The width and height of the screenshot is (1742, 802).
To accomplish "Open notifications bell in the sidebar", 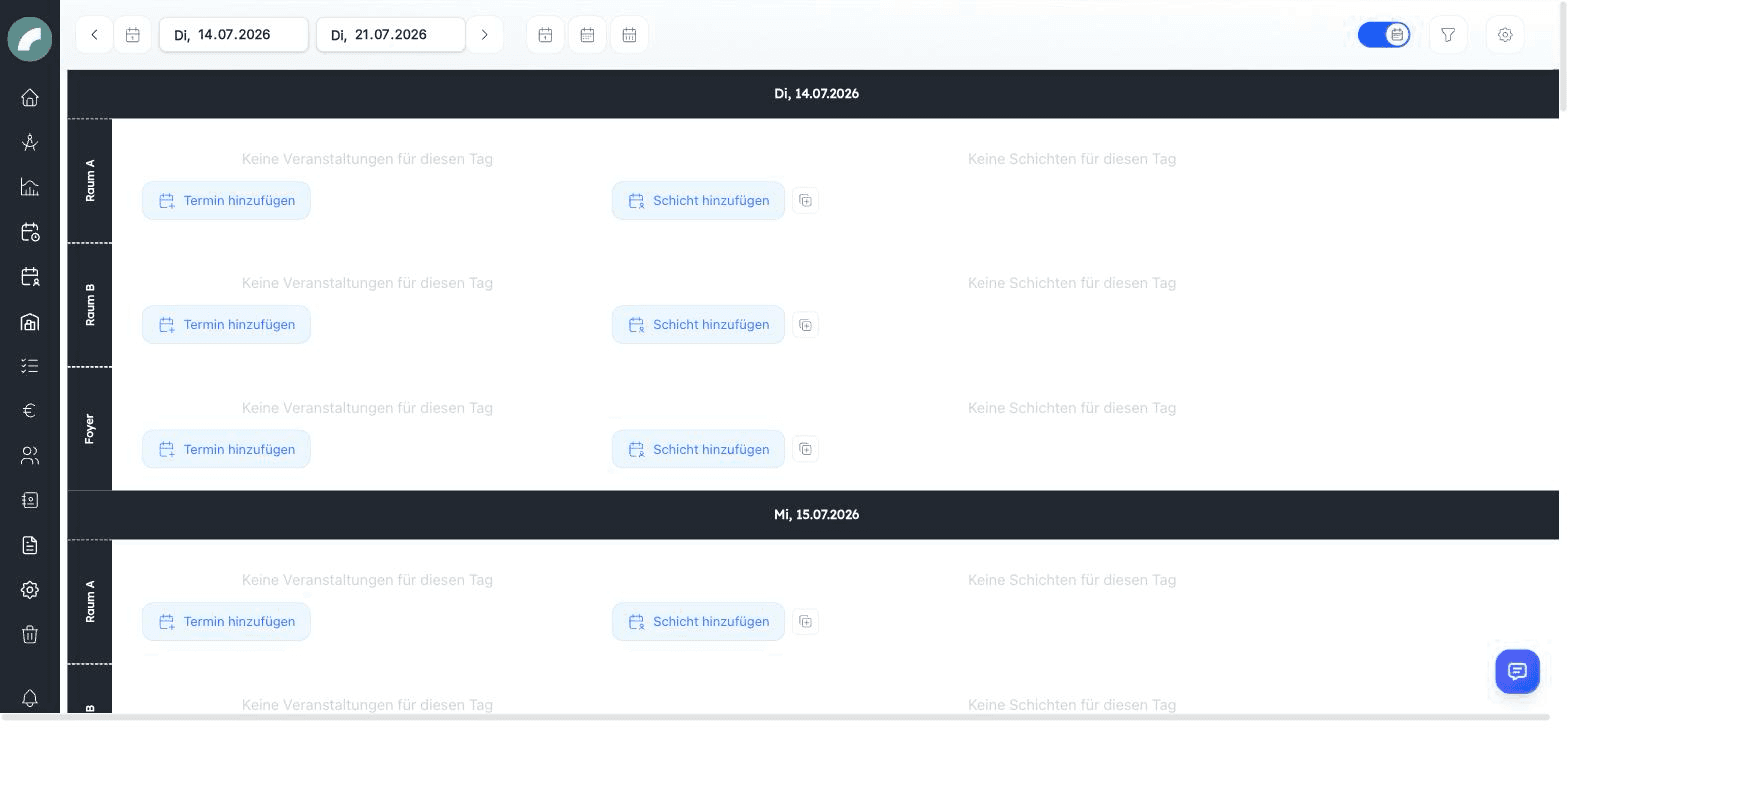I will [30, 698].
